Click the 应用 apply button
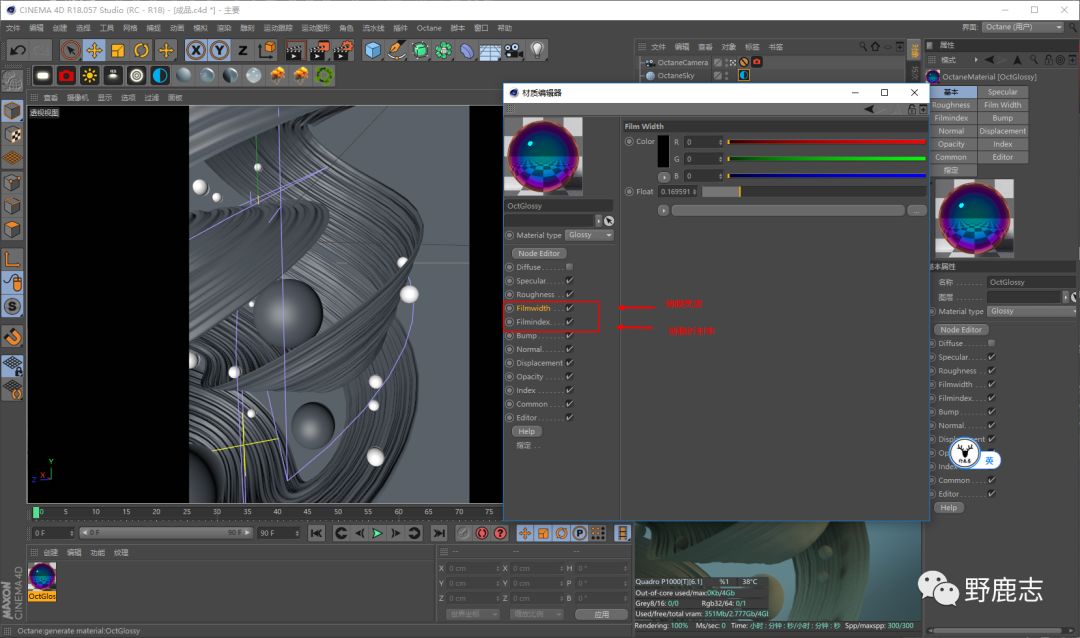Image resolution: width=1080 pixels, height=638 pixels. pyautogui.click(x=600, y=614)
